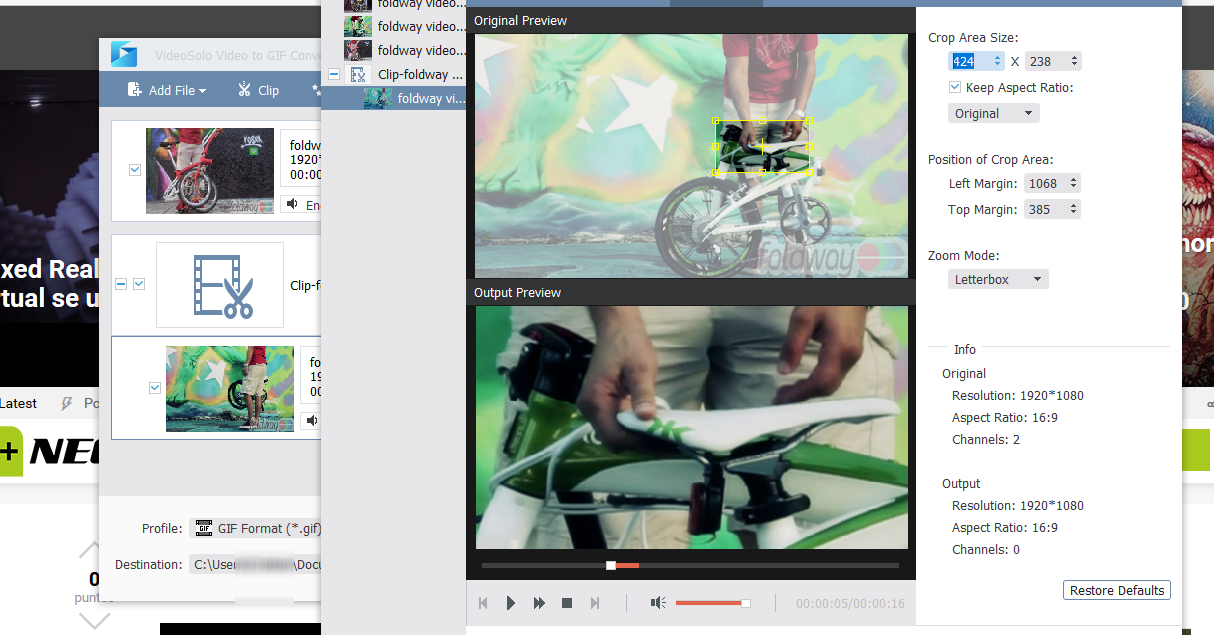Uncheck the first foldway video checkbox
The image size is (1214, 635).
point(135,171)
